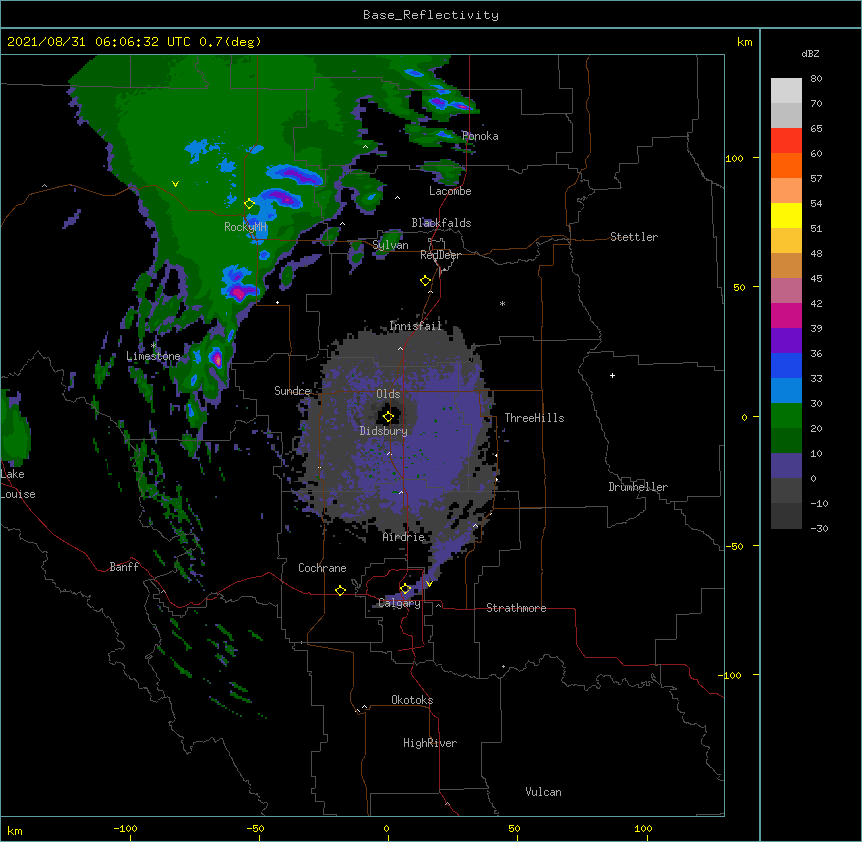Click the -100 tick on the bottom km axis
The height and width of the screenshot is (842, 862).
pyautogui.click(x=125, y=828)
